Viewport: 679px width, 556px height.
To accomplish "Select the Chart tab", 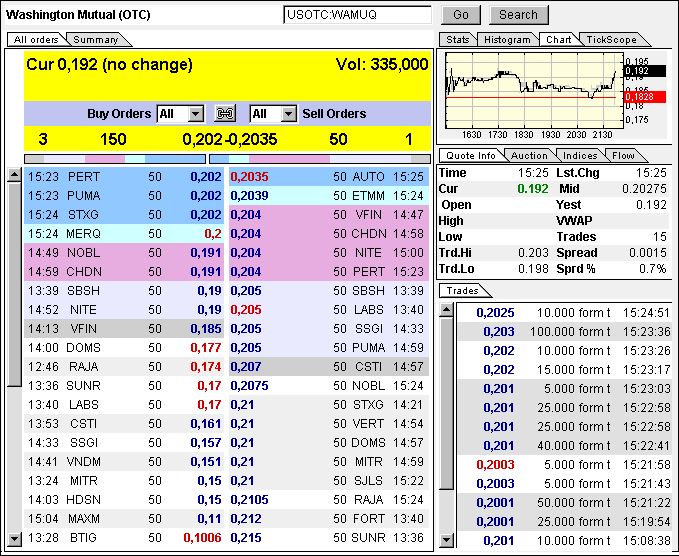I will pyautogui.click(x=559, y=39).
